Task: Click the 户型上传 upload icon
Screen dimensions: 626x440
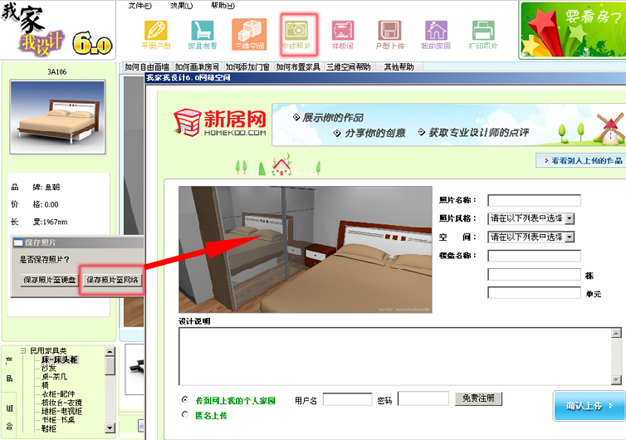Action: point(390,34)
